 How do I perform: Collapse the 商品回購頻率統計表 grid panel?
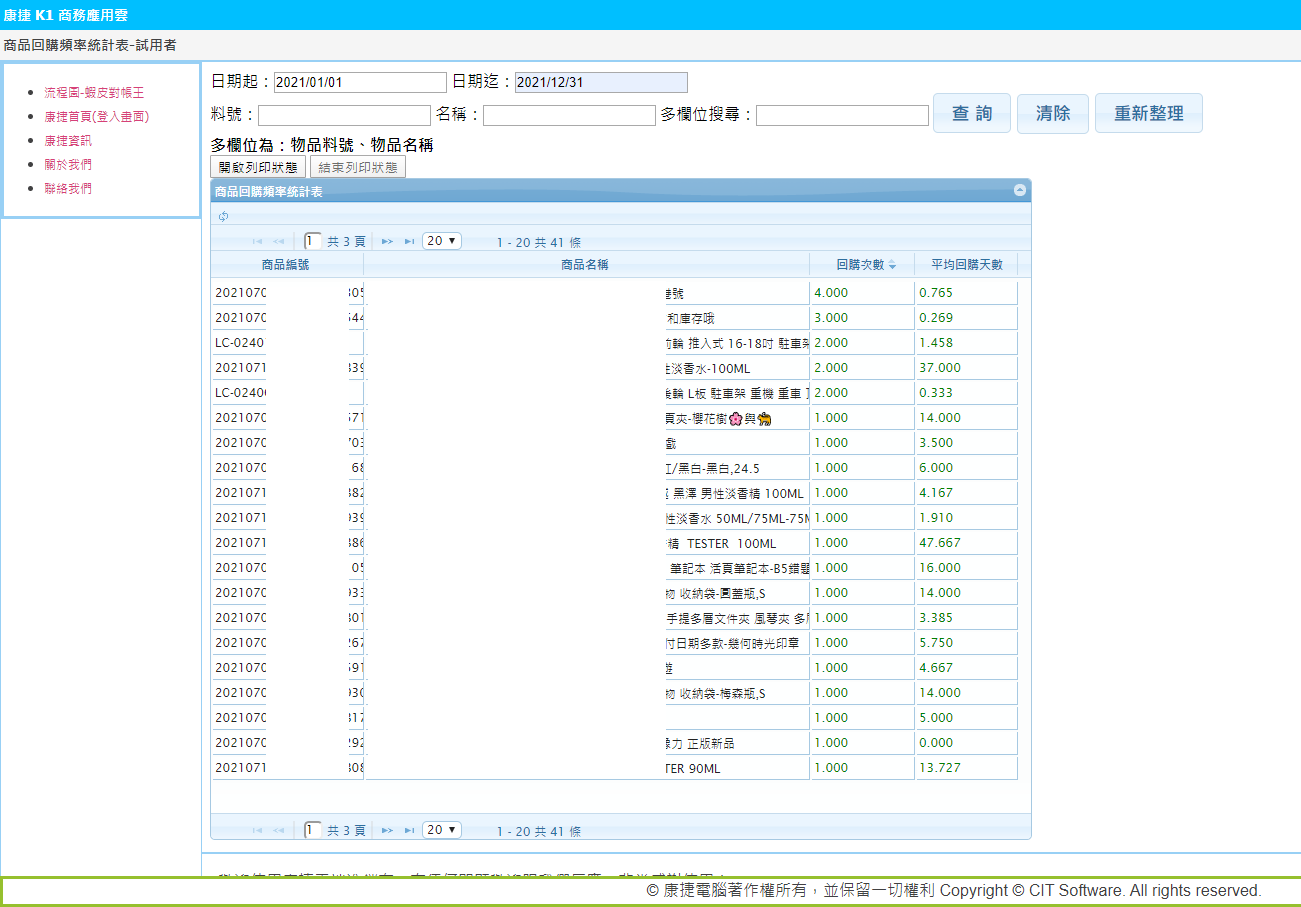point(1019,190)
